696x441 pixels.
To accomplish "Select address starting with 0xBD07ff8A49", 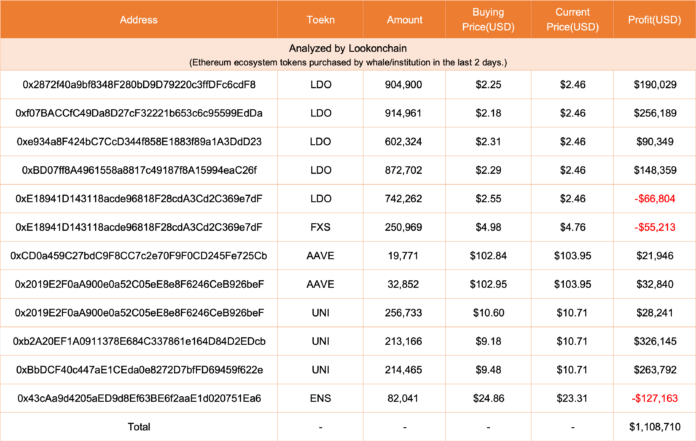I will 139,170.
